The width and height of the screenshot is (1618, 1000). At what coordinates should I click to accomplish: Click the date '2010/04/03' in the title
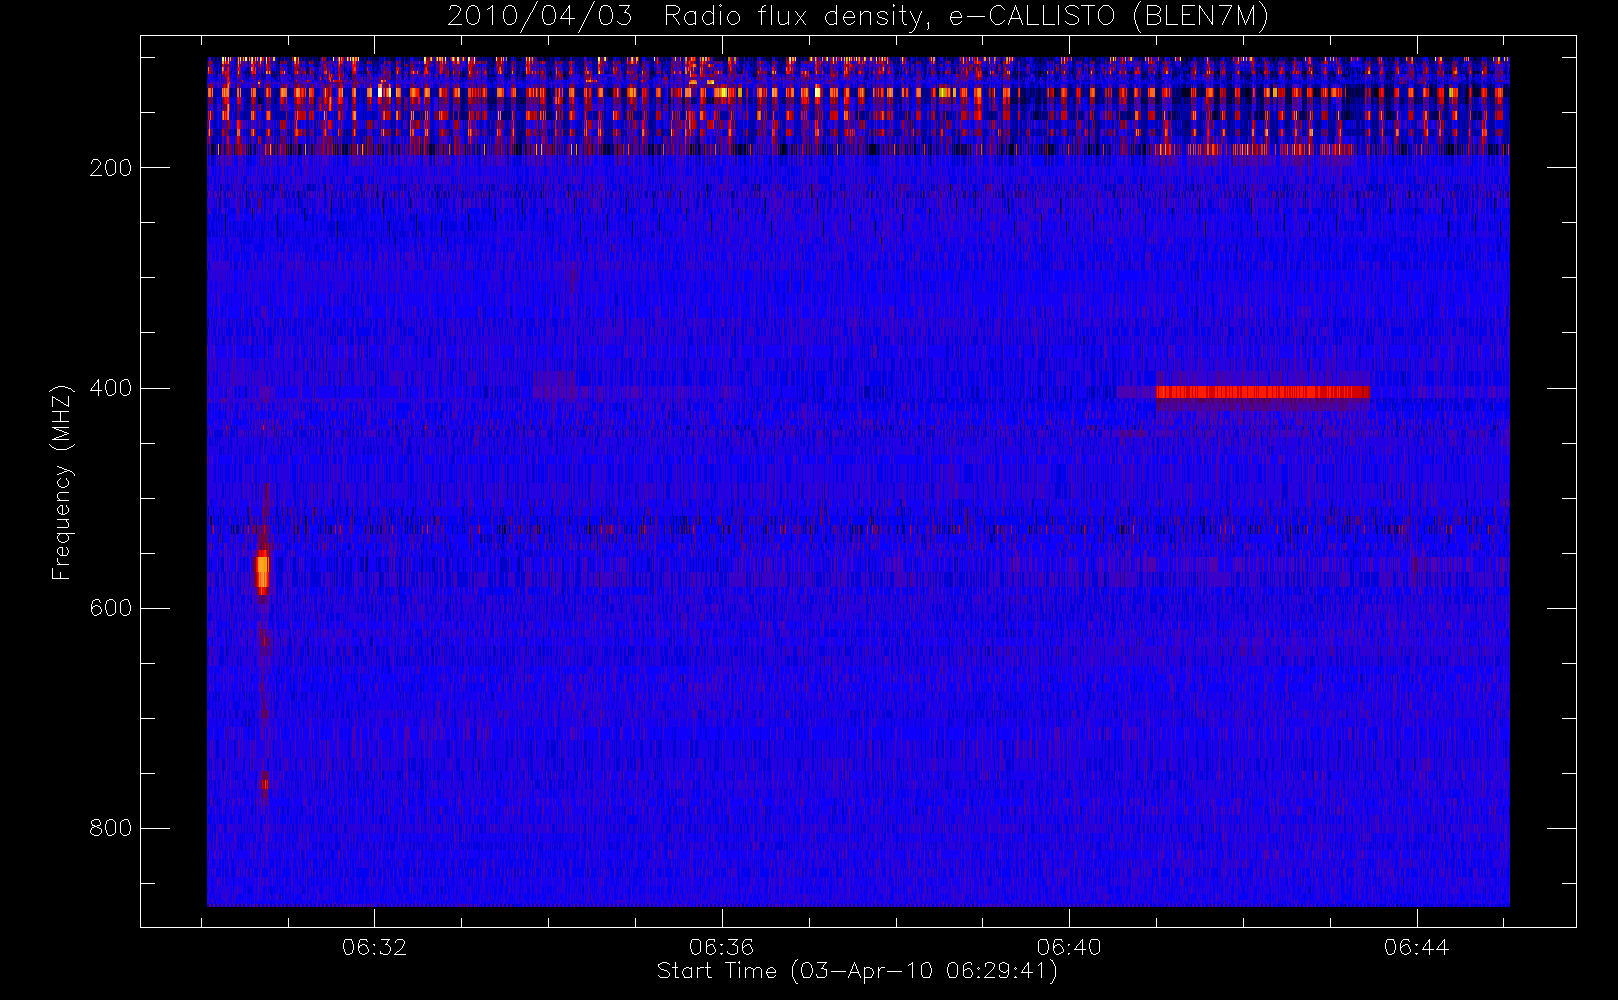pyautogui.click(x=539, y=17)
